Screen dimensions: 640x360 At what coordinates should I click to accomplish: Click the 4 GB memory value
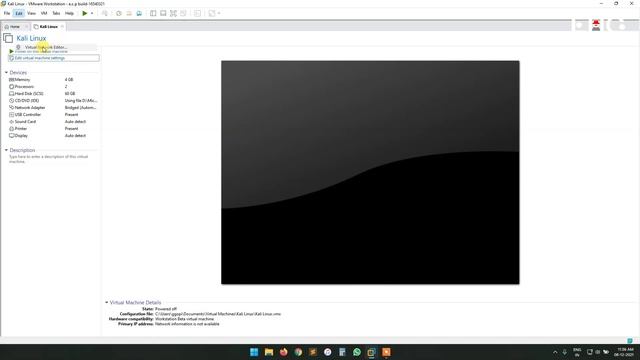(x=69, y=80)
